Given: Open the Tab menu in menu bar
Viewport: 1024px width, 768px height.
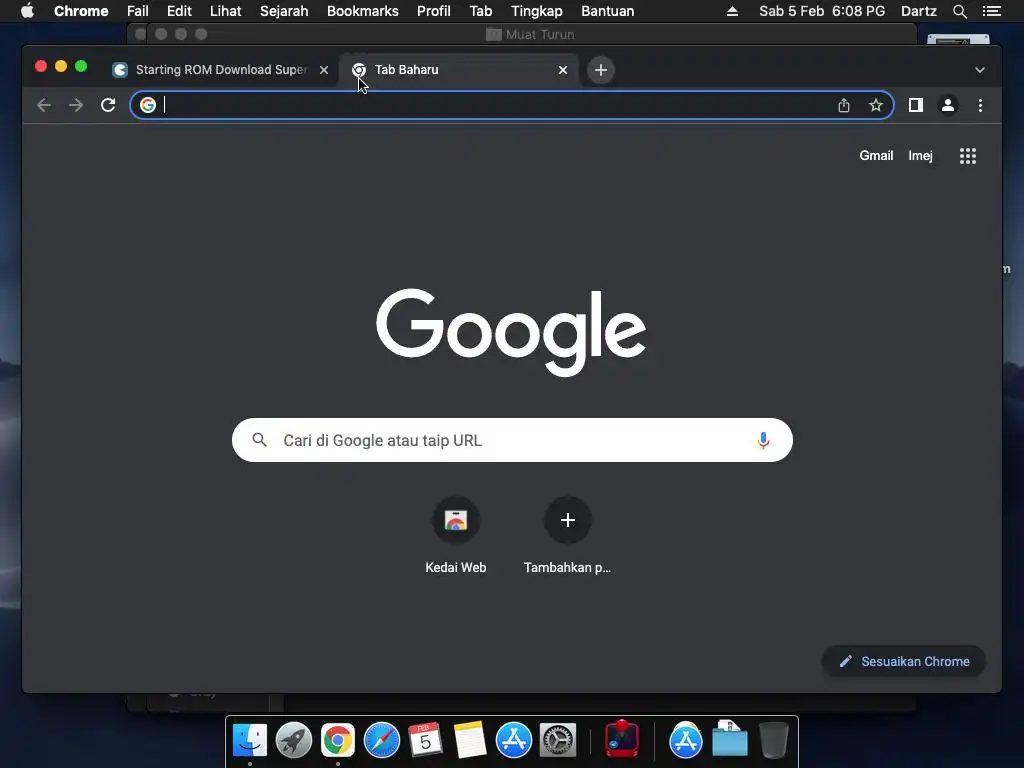Looking at the screenshot, I should [x=481, y=11].
